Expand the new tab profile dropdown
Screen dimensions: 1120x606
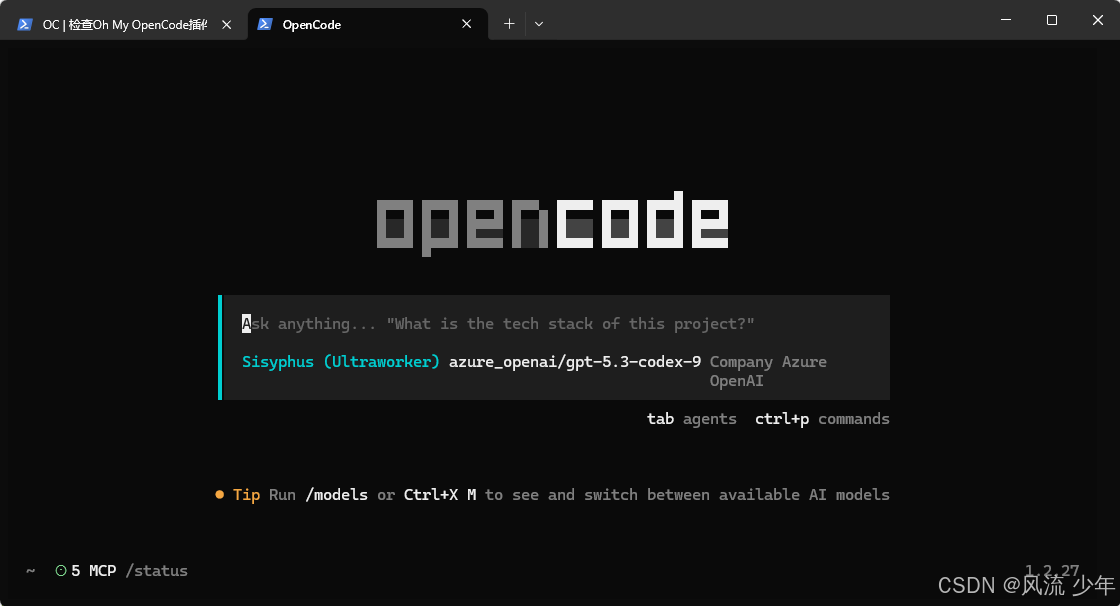tap(539, 24)
